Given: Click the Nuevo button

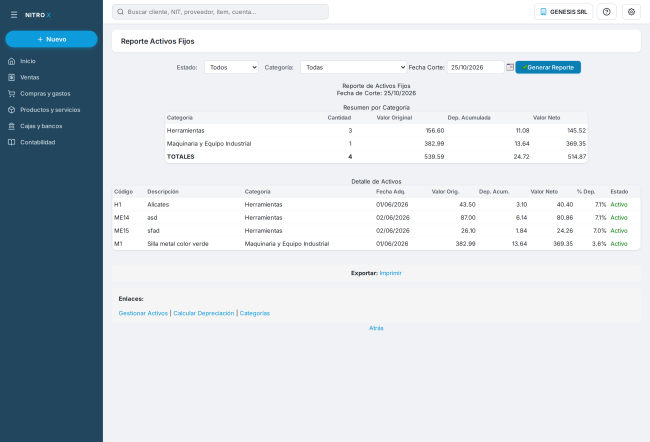Looking at the screenshot, I should [51, 39].
